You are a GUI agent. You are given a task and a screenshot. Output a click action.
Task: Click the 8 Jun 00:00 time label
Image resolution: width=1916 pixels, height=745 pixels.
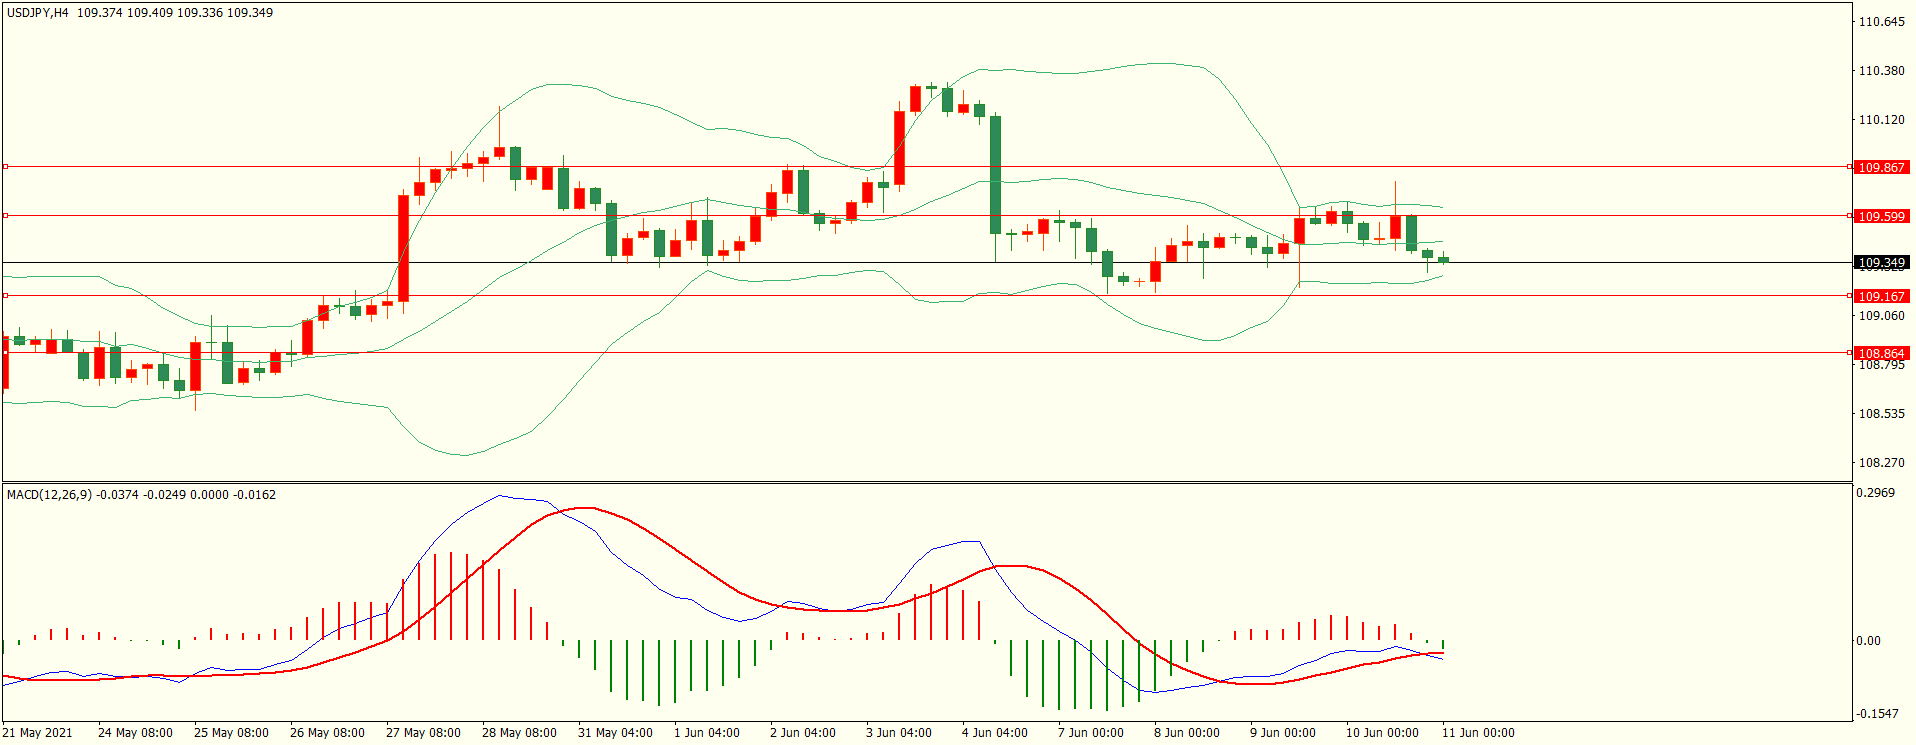[x=1187, y=733]
